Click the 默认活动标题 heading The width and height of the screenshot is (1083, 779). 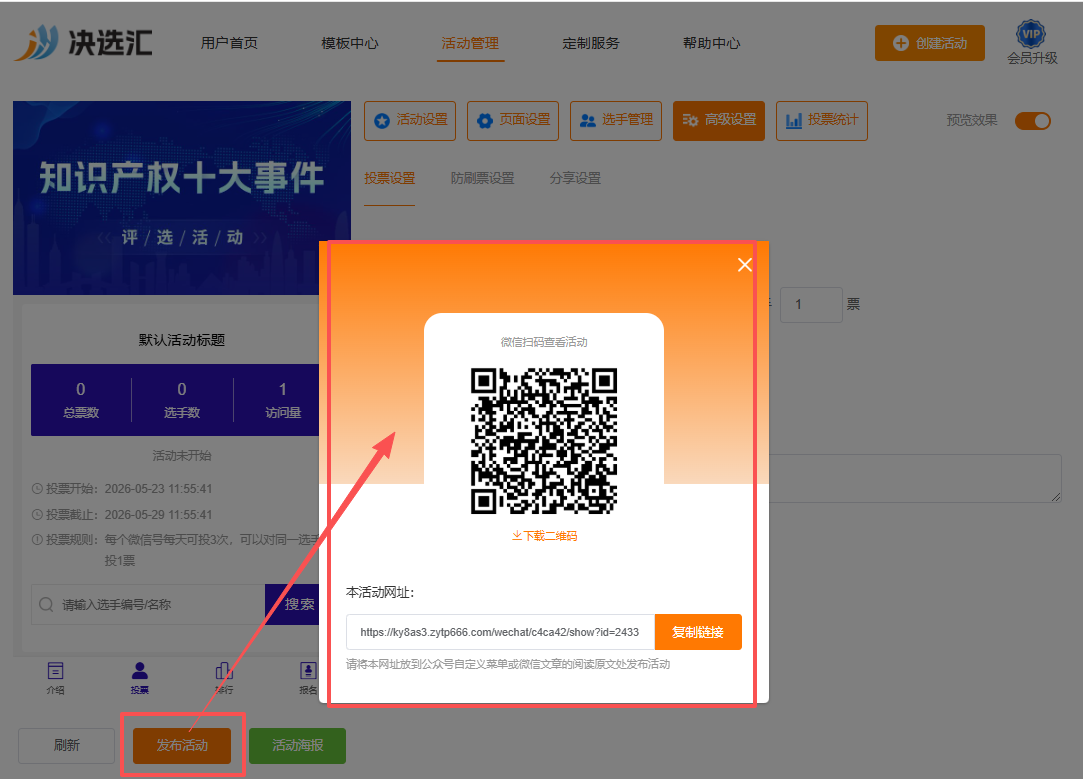[182, 340]
